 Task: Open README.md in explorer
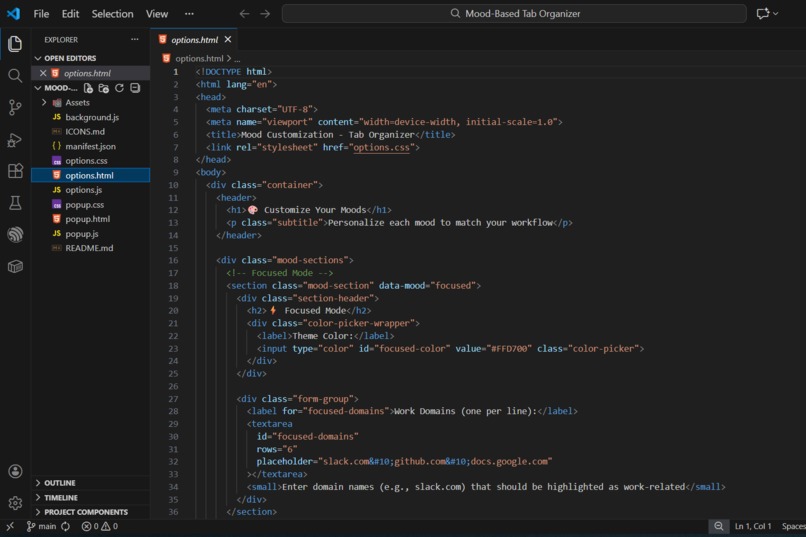point(89,248)
